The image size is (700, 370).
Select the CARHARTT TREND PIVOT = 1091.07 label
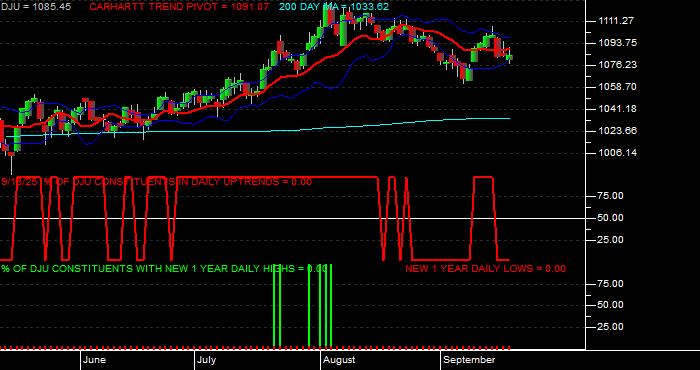(179, 7)
